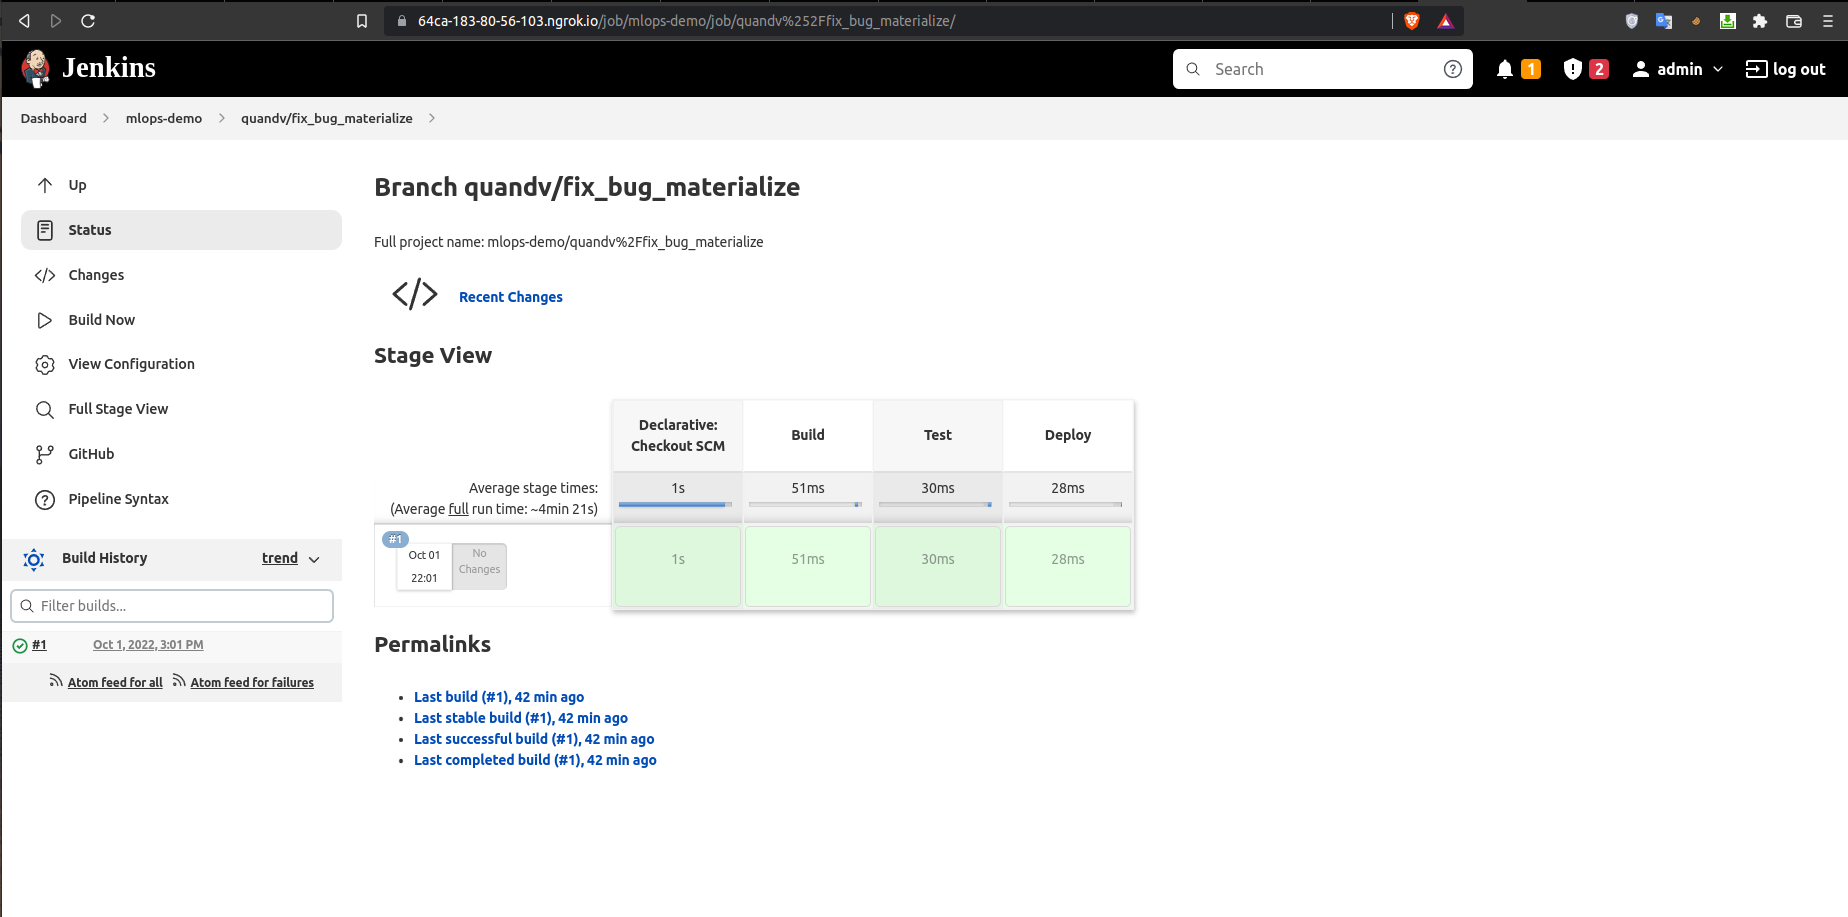Click the browser forward arrow
The width and height of the screenshot is (1848, 917).
tap(56, 21)
